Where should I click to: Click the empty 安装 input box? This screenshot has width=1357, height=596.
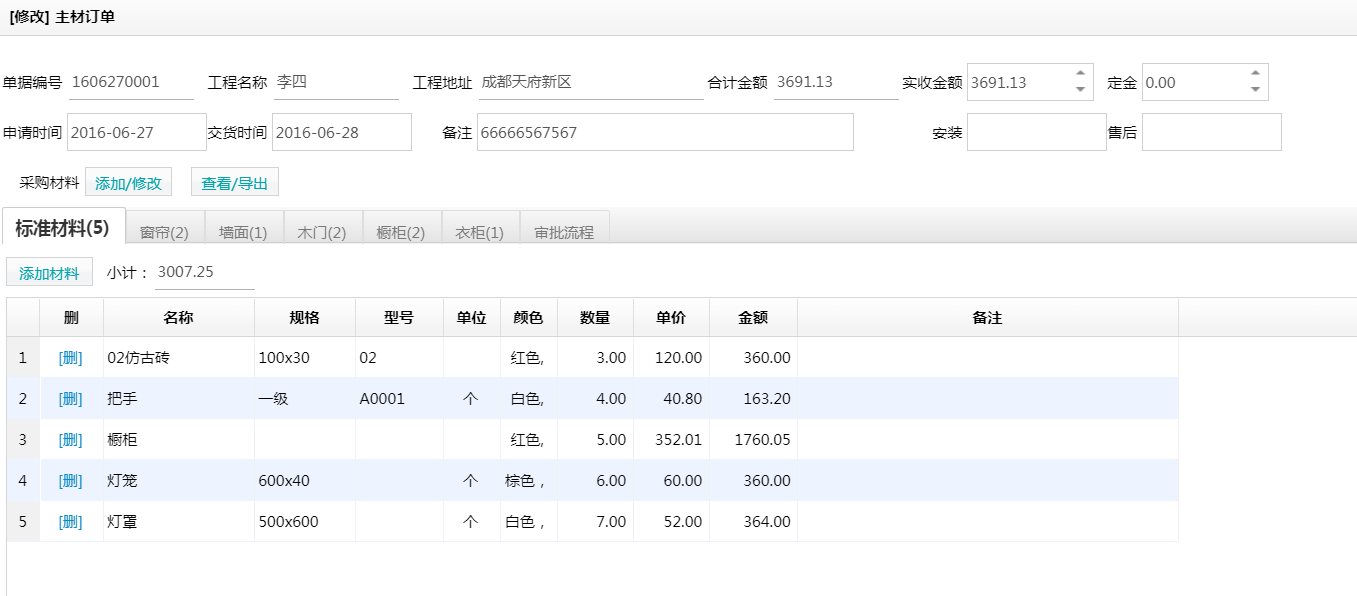[x=1036, y=132]
